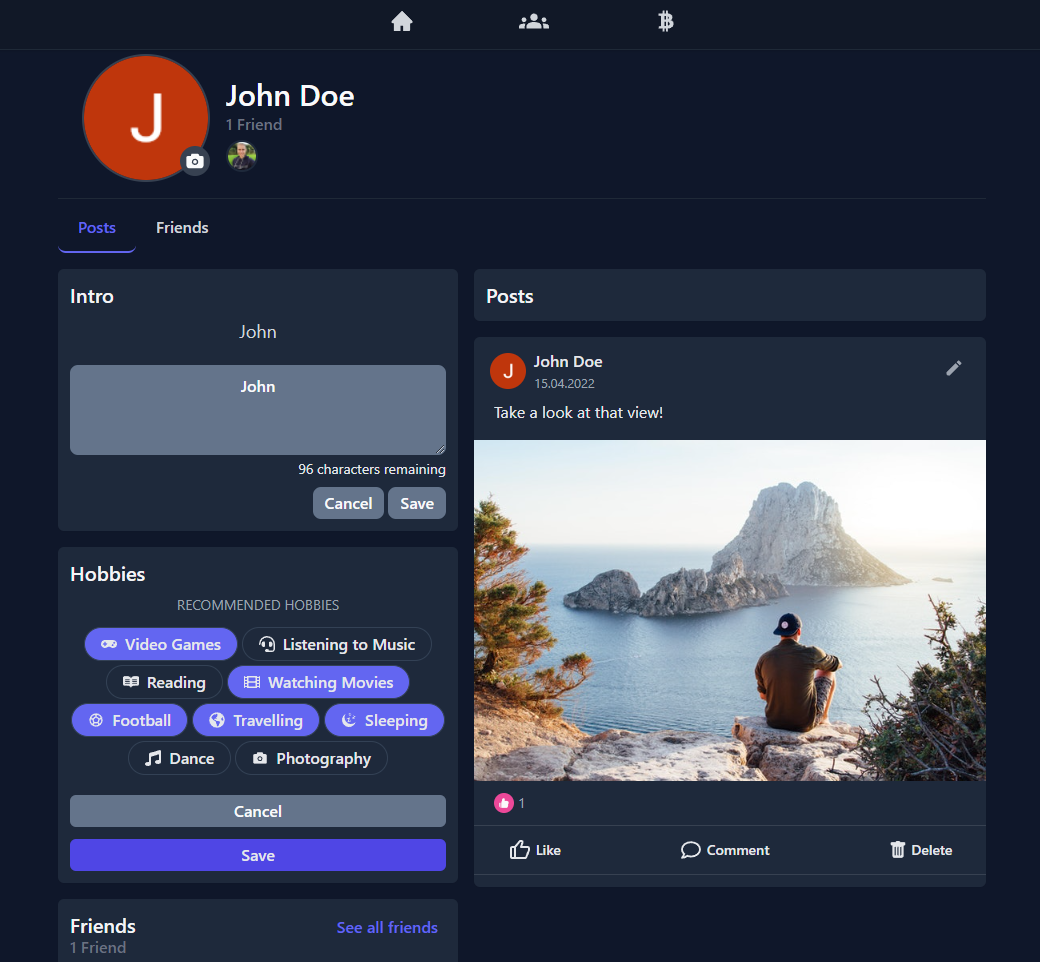Click the RECOMMENDED HOBBIES label
This screenshot has height=962, width=1040.
point(258,605)
